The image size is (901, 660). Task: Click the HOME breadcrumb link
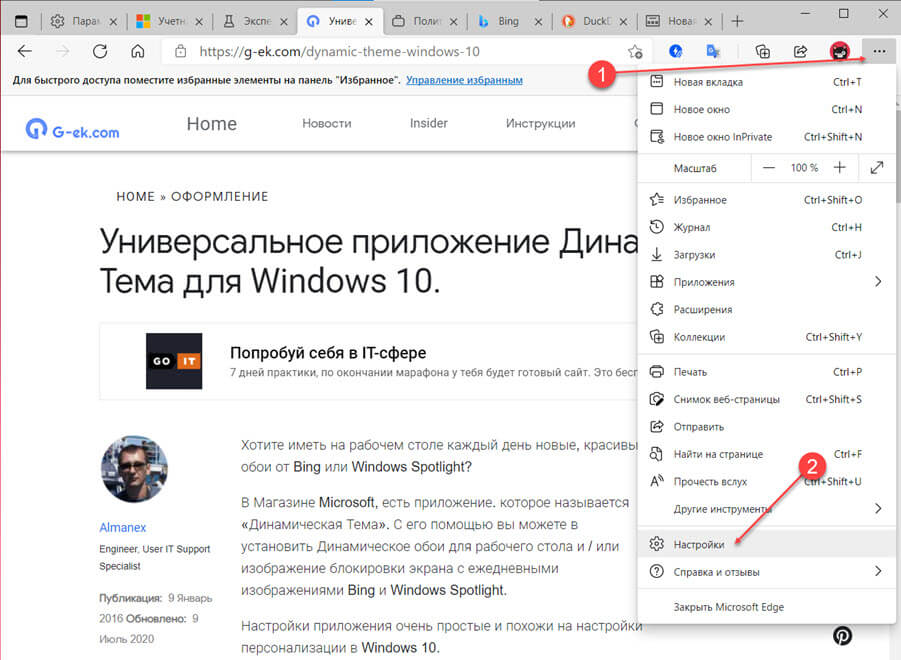click(x=136, y=196)
